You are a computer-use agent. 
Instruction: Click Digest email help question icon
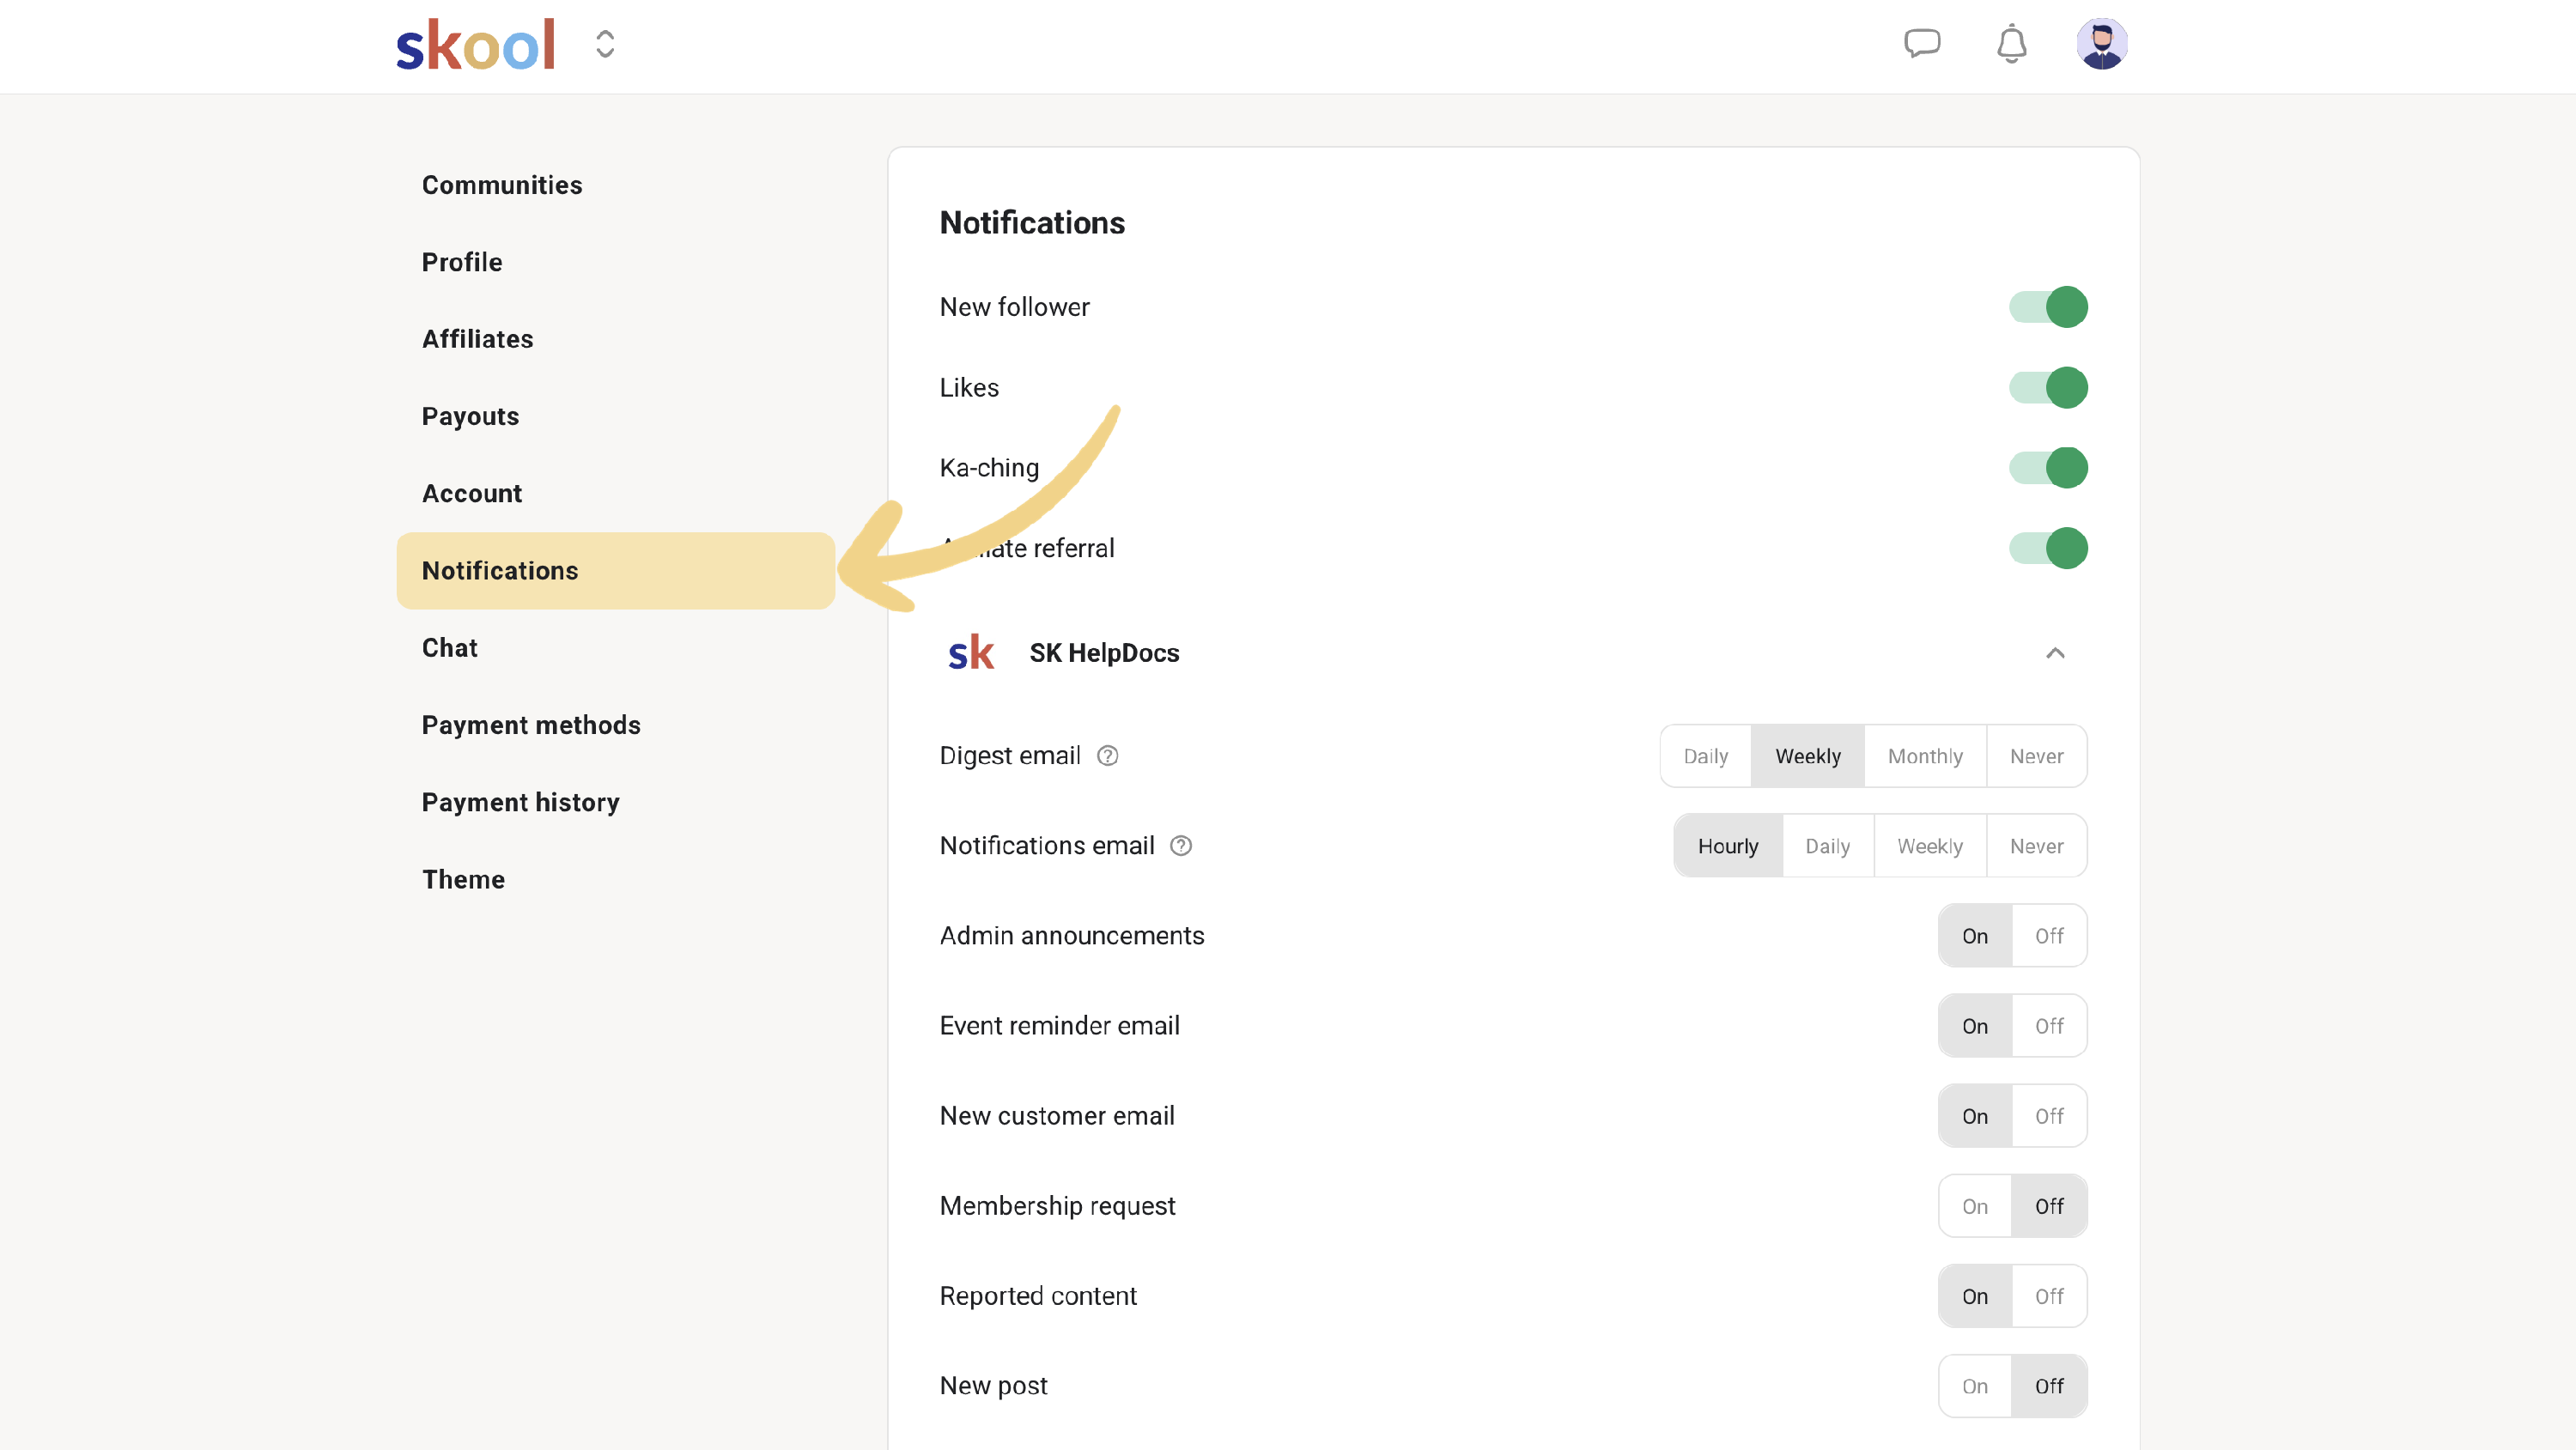(x=1107, y=756)
